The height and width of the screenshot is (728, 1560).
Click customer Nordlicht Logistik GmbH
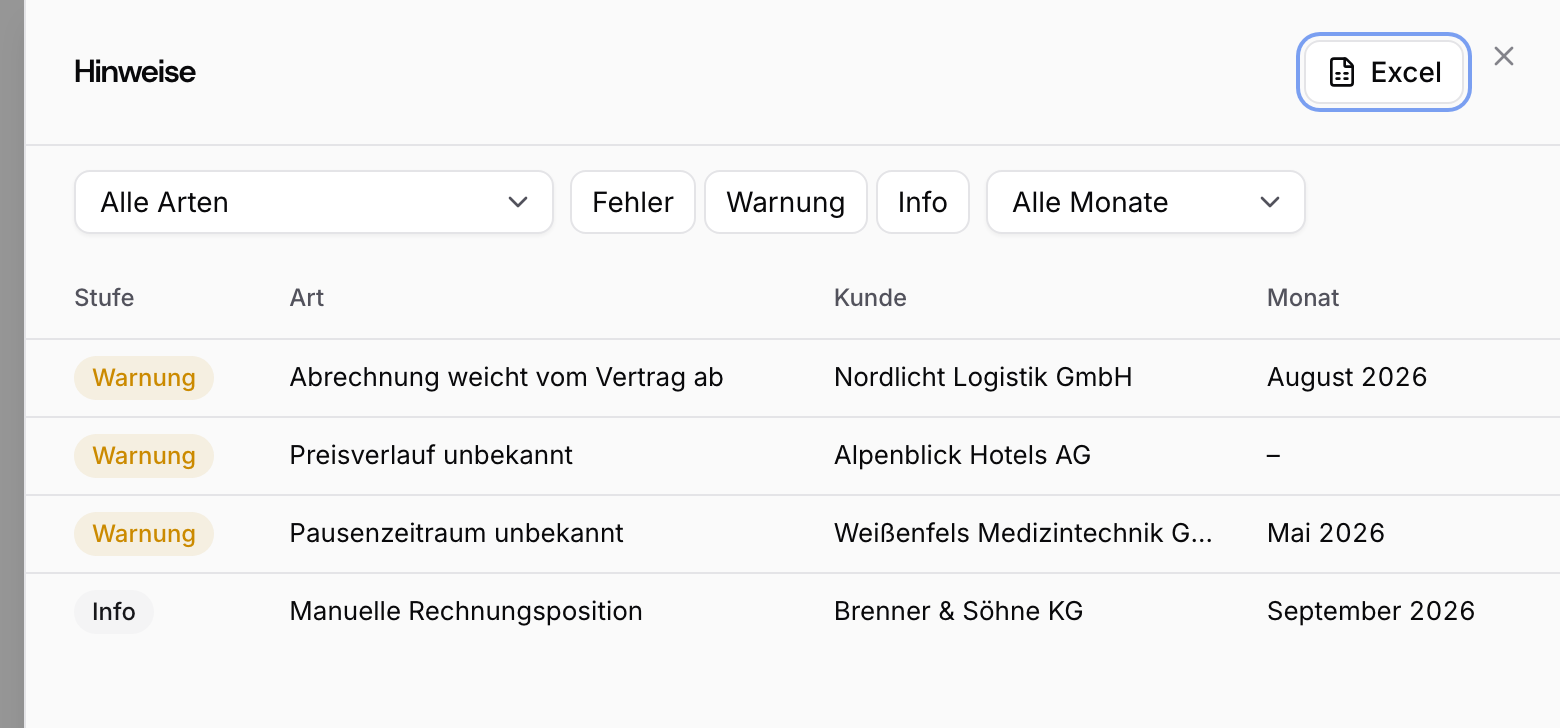click(983, 378)
